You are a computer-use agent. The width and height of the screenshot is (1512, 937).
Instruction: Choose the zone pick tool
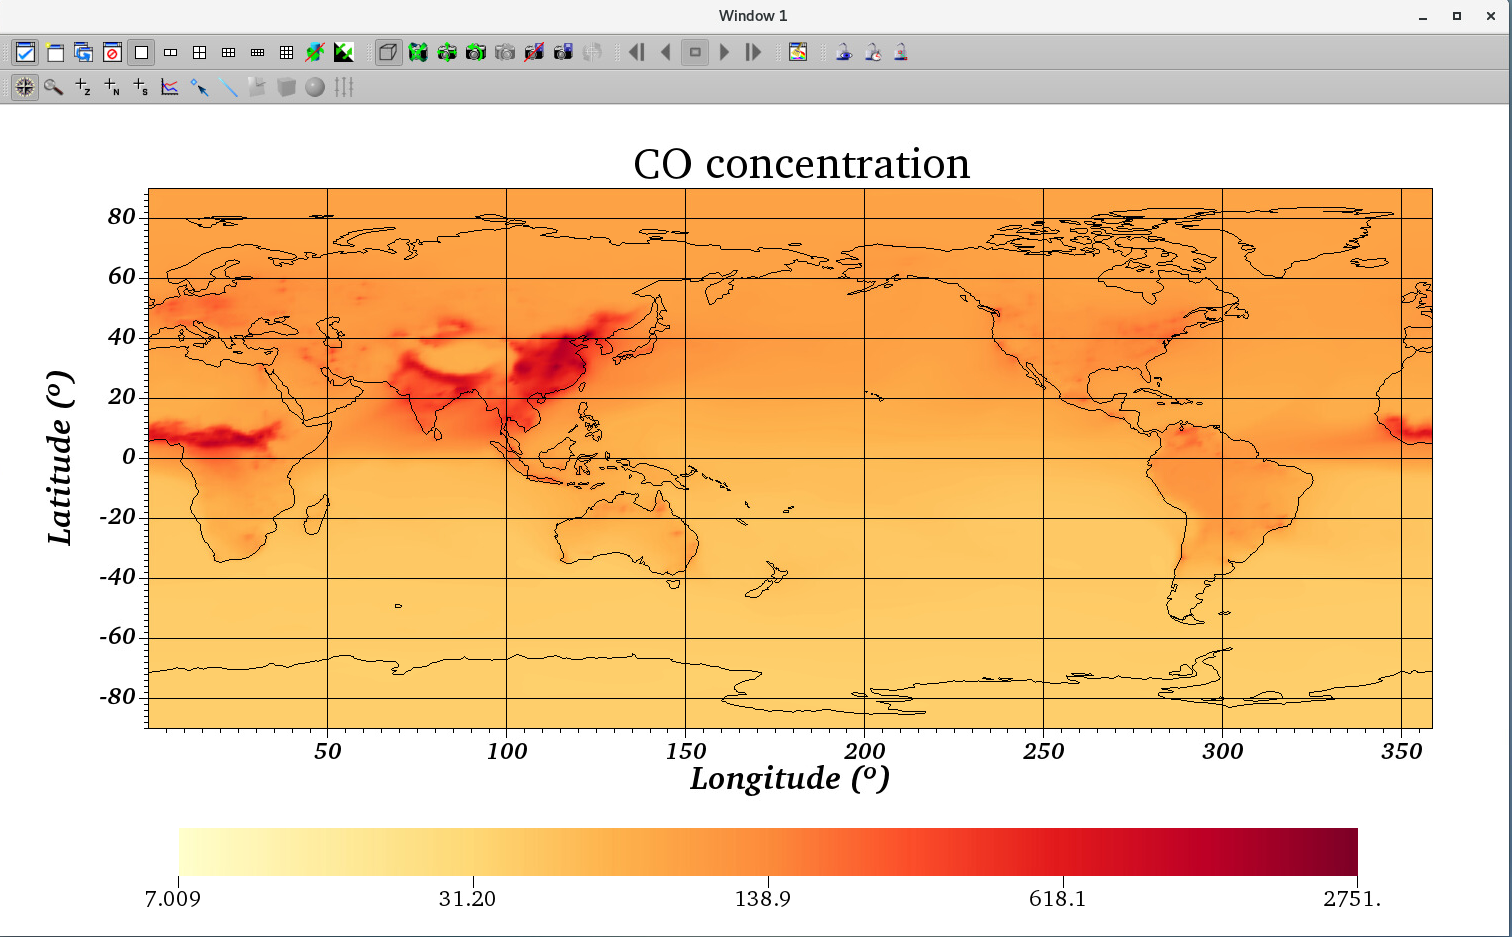(x=83, y=88)
